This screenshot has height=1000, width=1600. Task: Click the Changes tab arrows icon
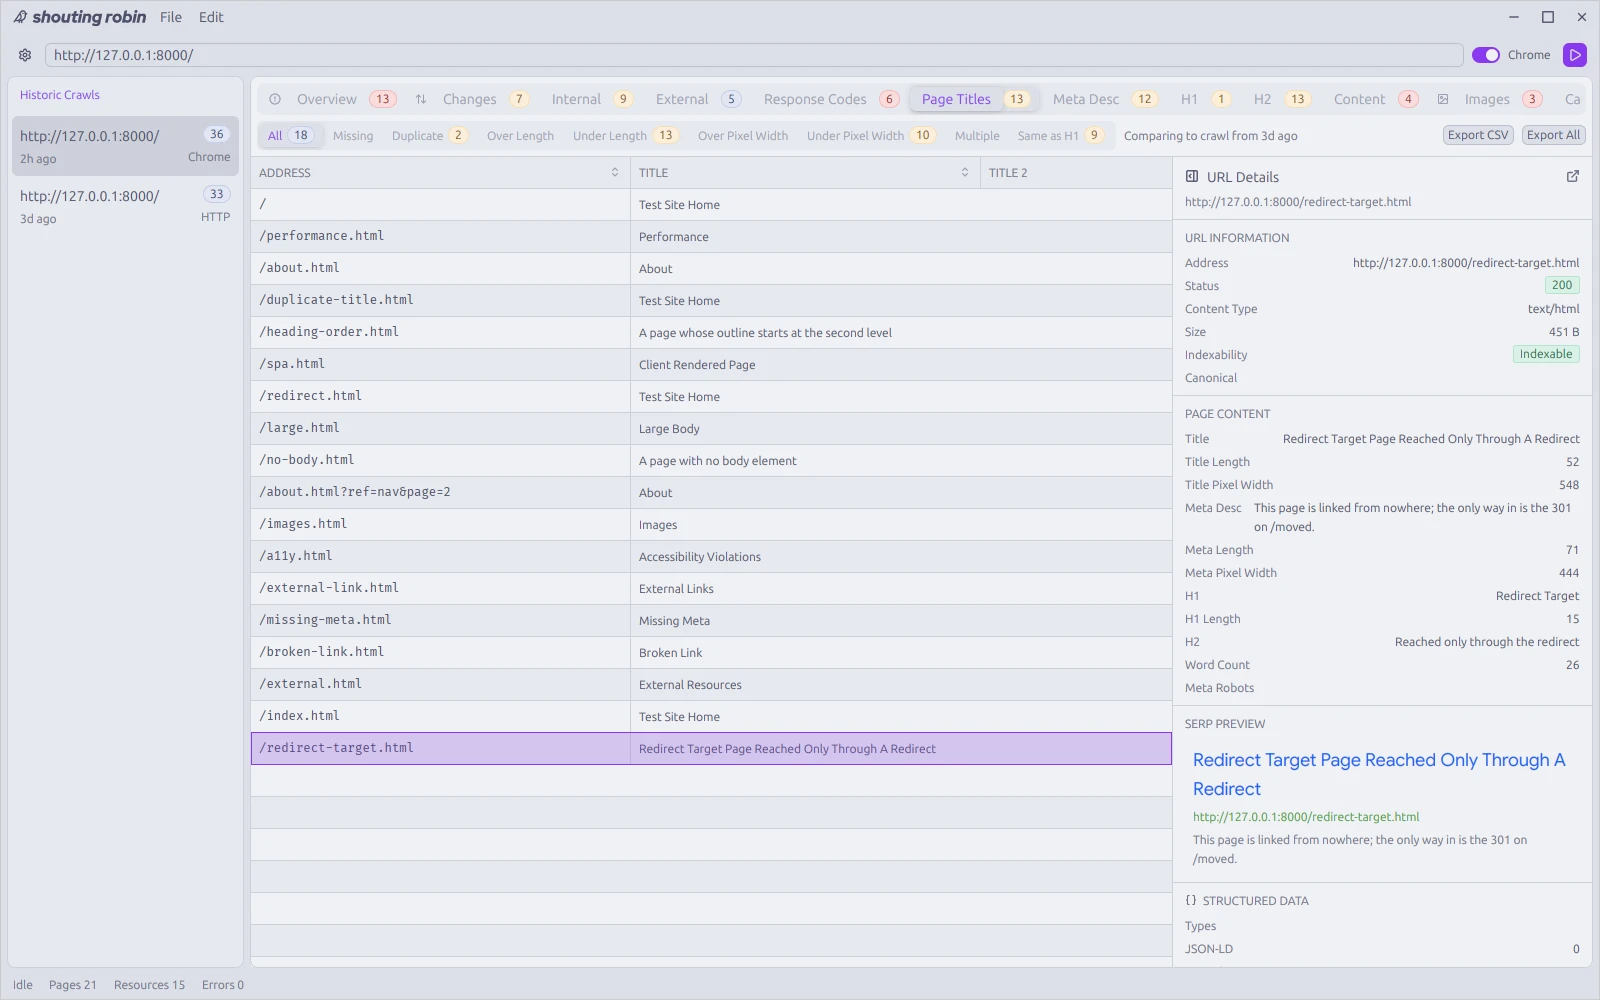pos(421,99)
